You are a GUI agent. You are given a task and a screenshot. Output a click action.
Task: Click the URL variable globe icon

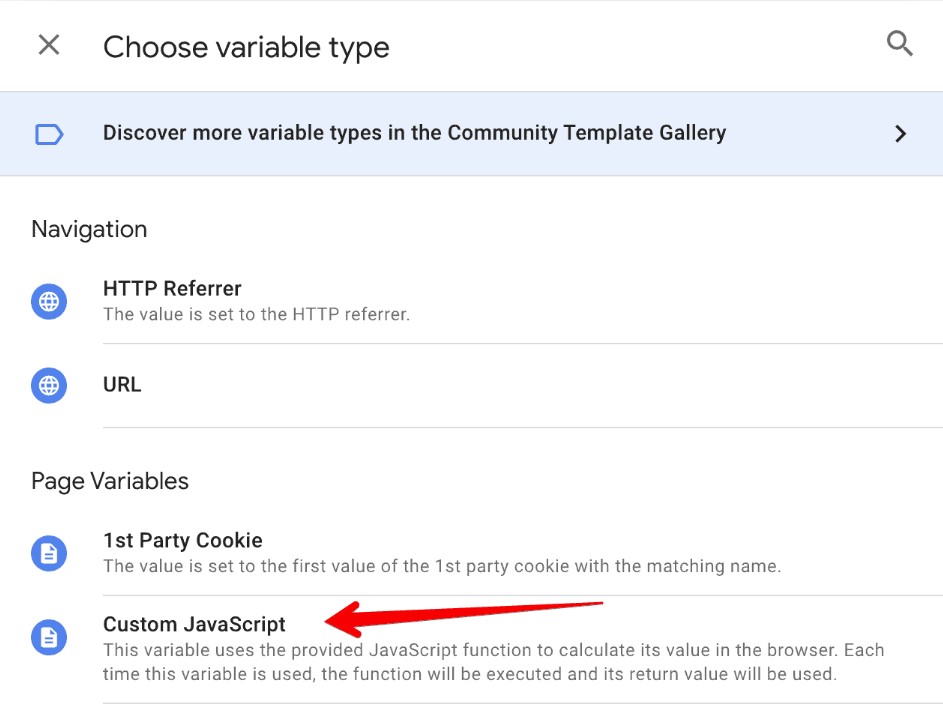(x=49, y=385)
